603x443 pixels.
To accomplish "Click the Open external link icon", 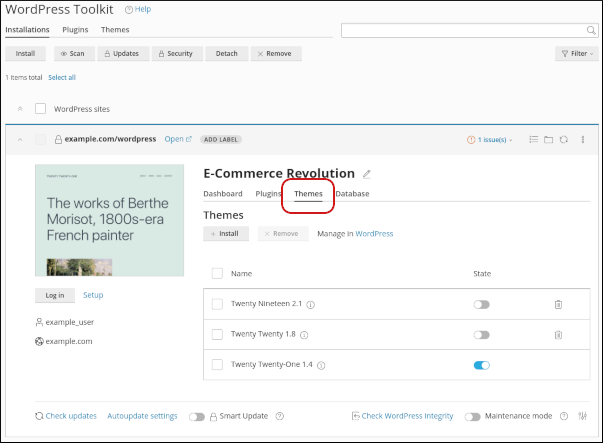I will click(188, 139).
